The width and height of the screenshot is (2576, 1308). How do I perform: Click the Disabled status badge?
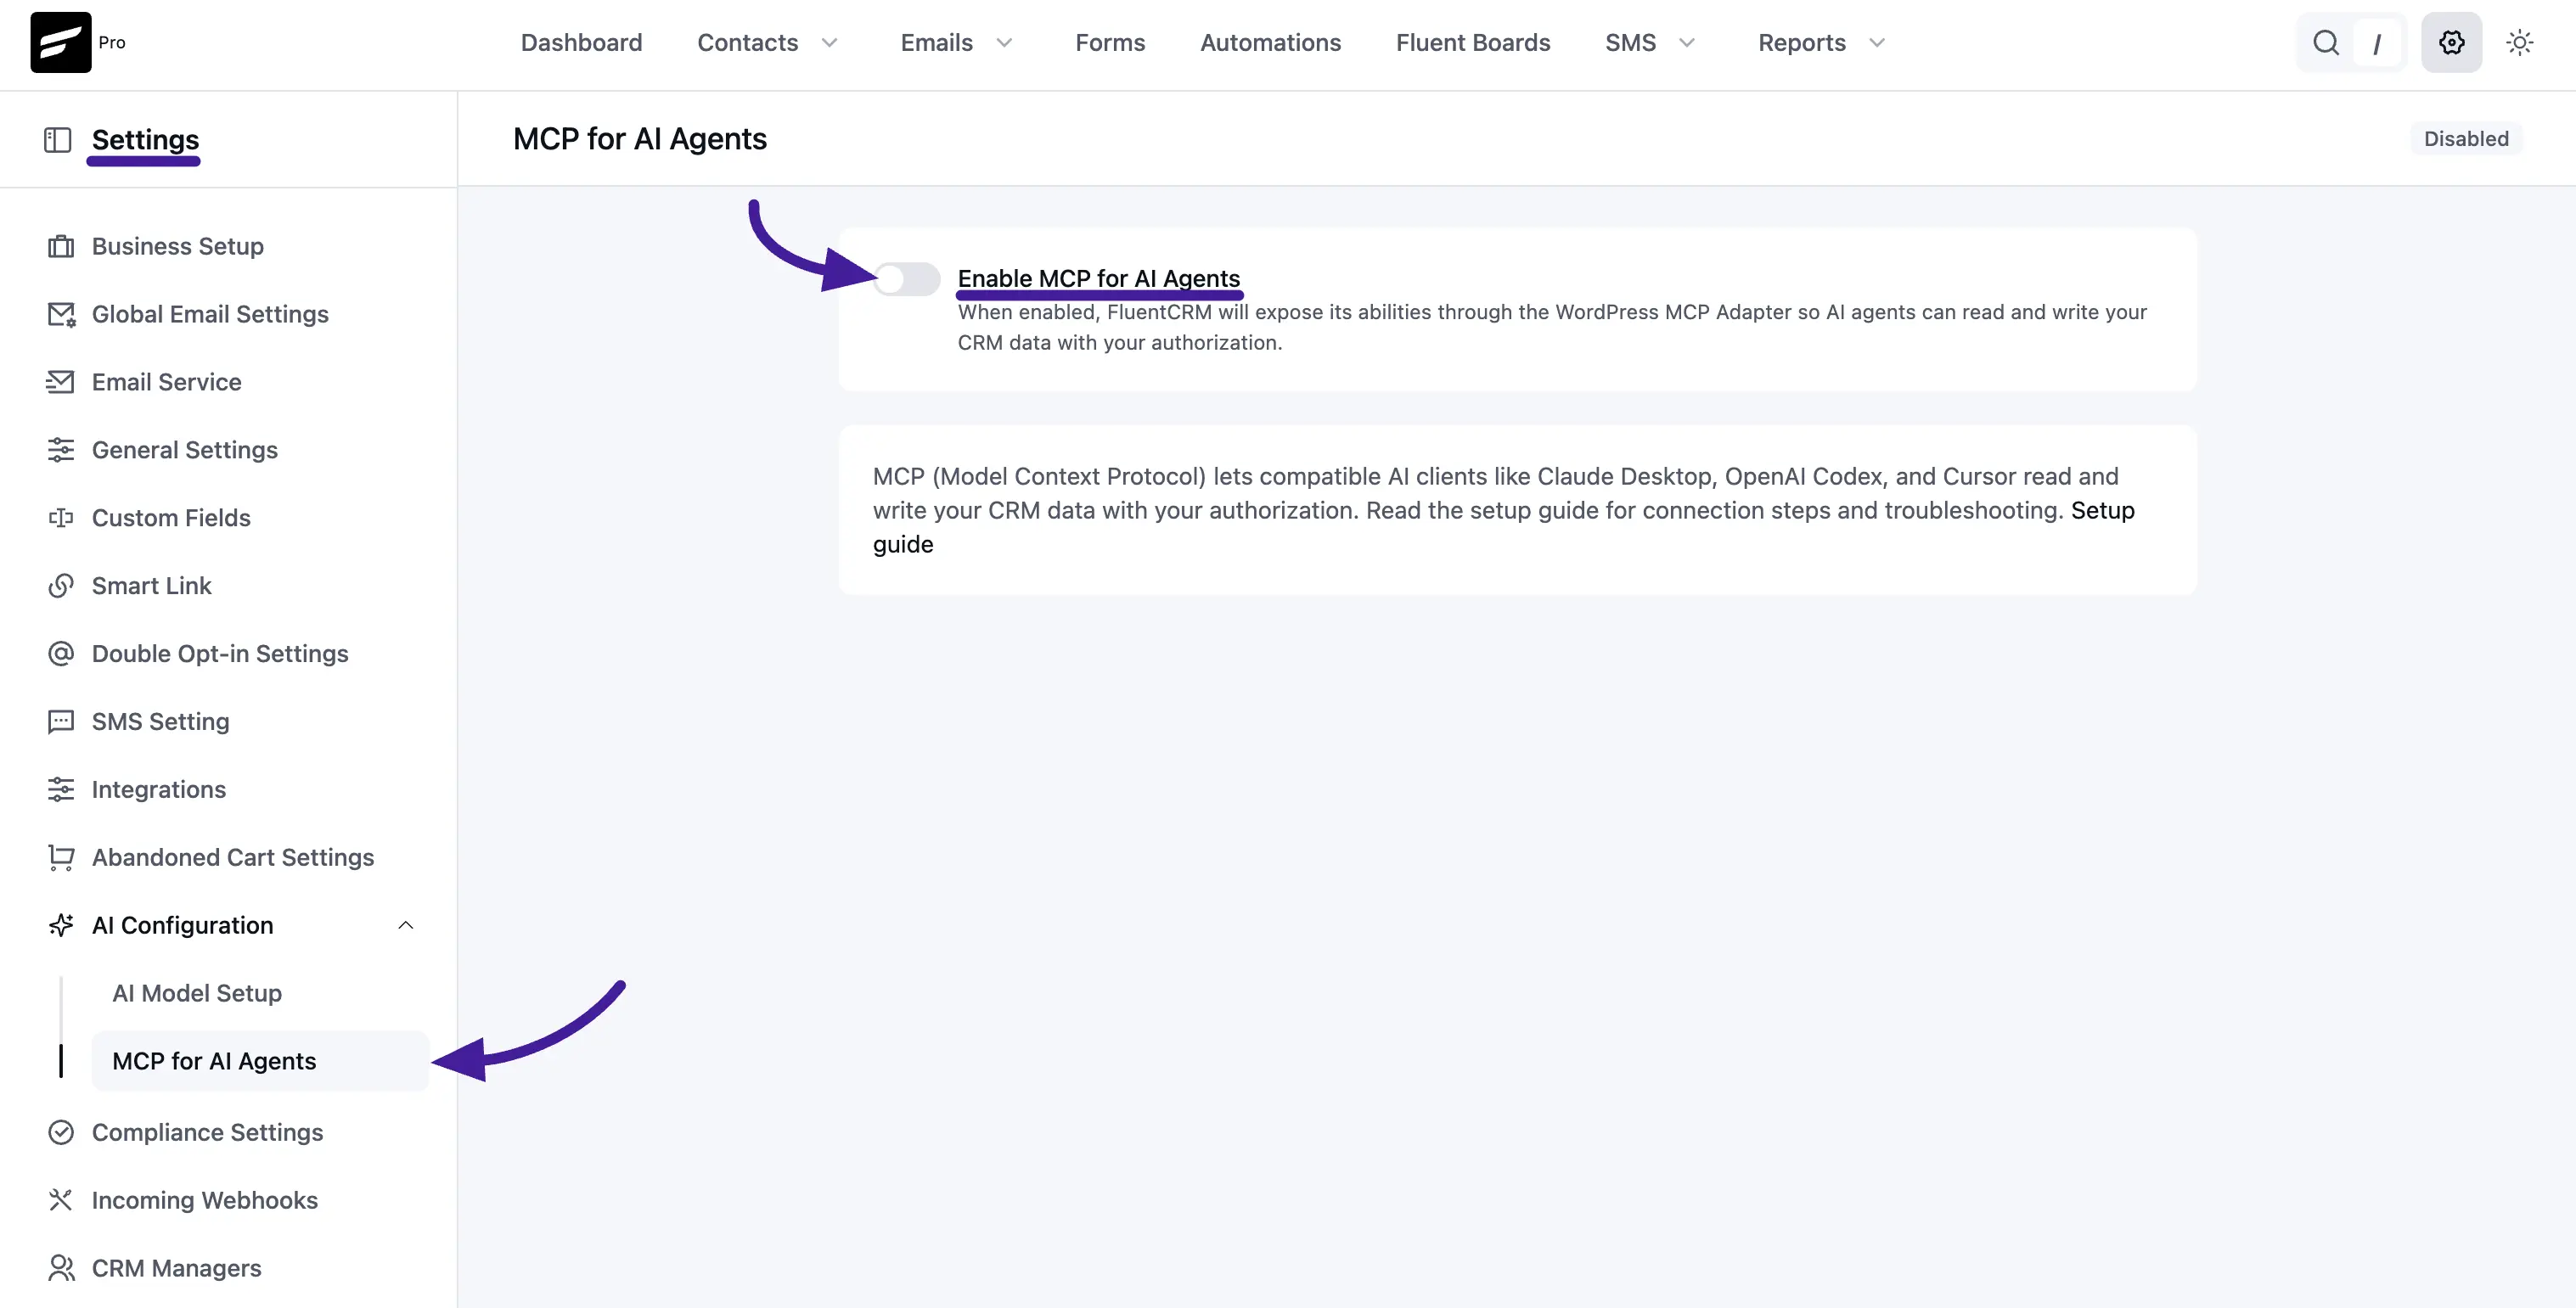(2466, 139)
